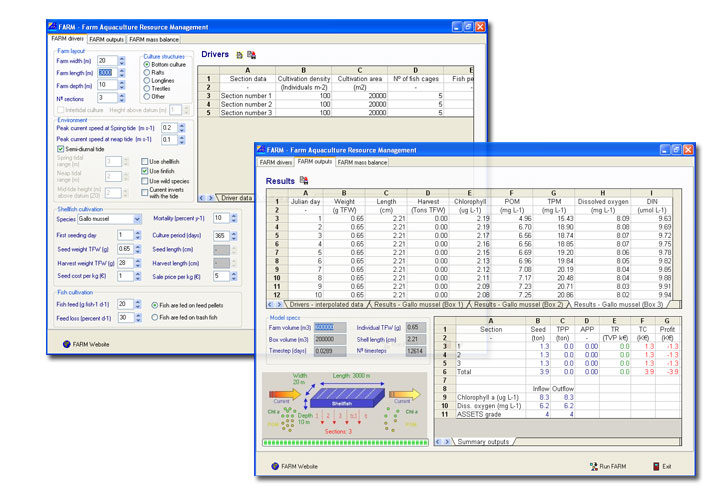Viewport: 720px width, 500px height.
Task: Click the Farm length input field
Action: pyautogui.click(x=107, y=73)
